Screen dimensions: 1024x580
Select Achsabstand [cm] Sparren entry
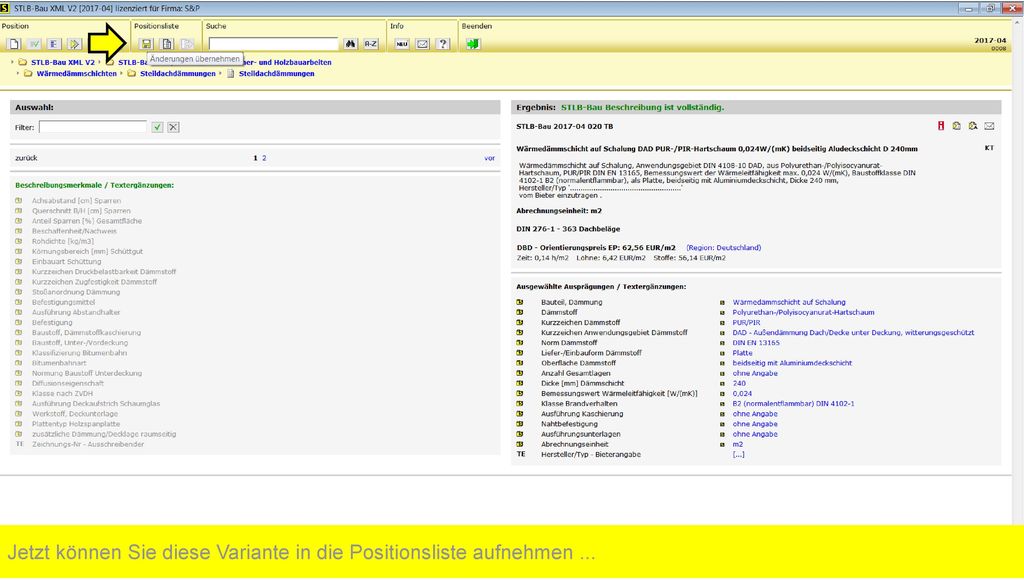pos(76,201)
